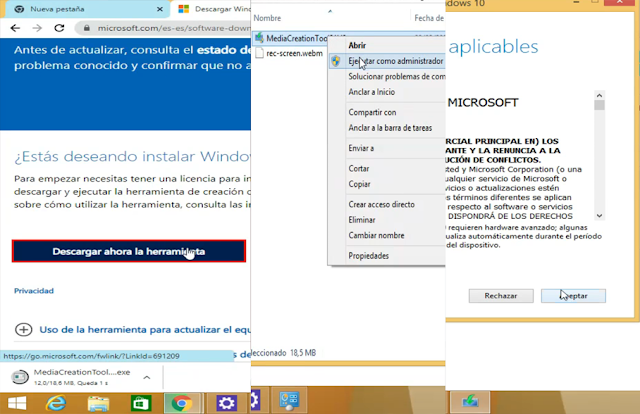Open the settings gear taskbar icon

click(x=227, y=403)
